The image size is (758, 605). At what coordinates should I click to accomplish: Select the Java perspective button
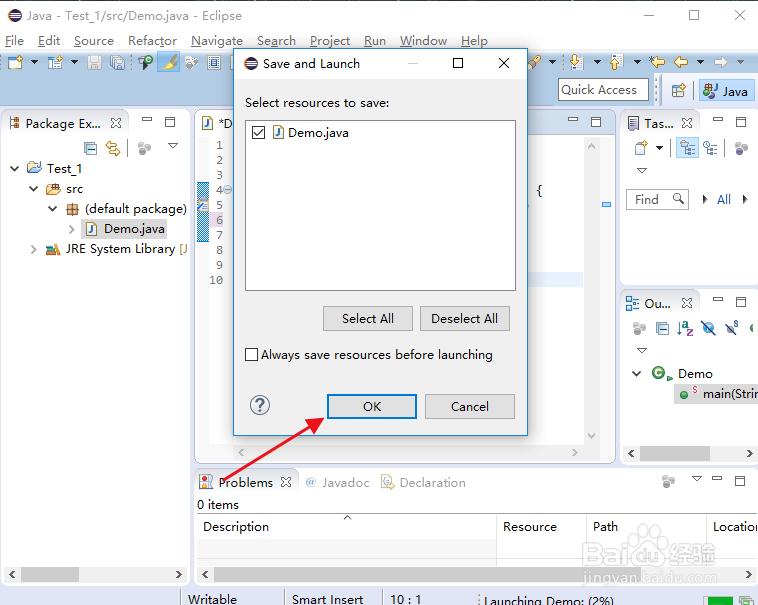[x=726, y=91]
